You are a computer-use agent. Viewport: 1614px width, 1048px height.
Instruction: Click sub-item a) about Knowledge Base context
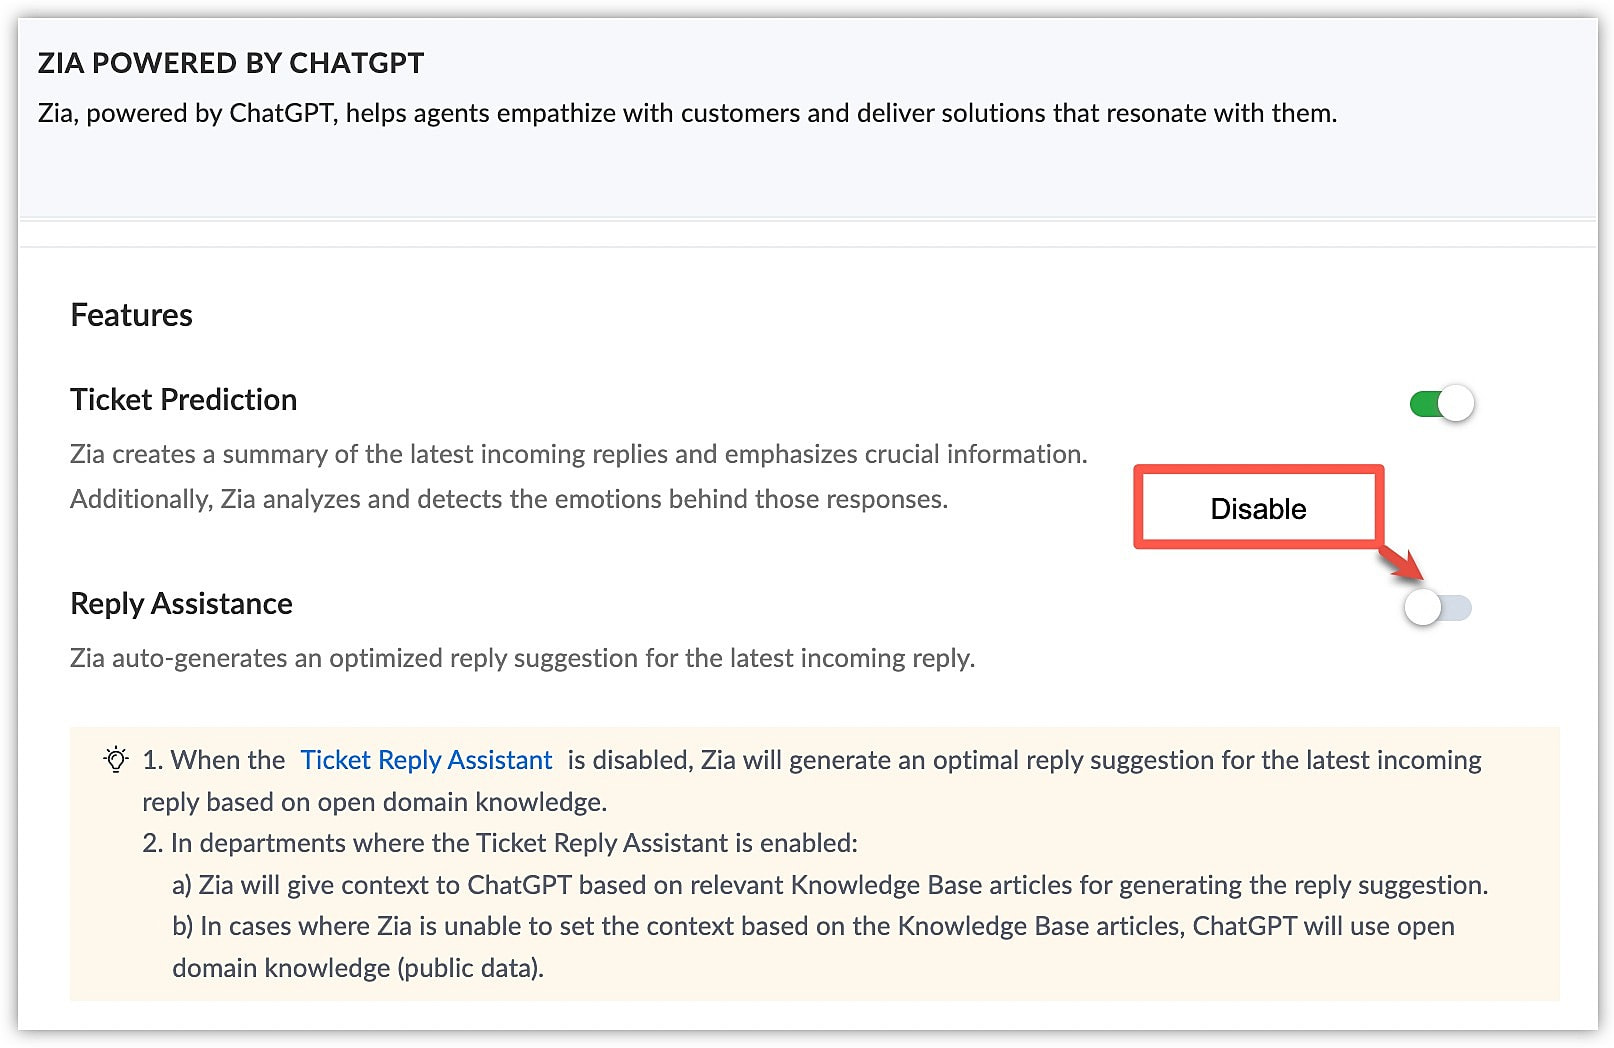pyautogui.click(x=830, y=885)
